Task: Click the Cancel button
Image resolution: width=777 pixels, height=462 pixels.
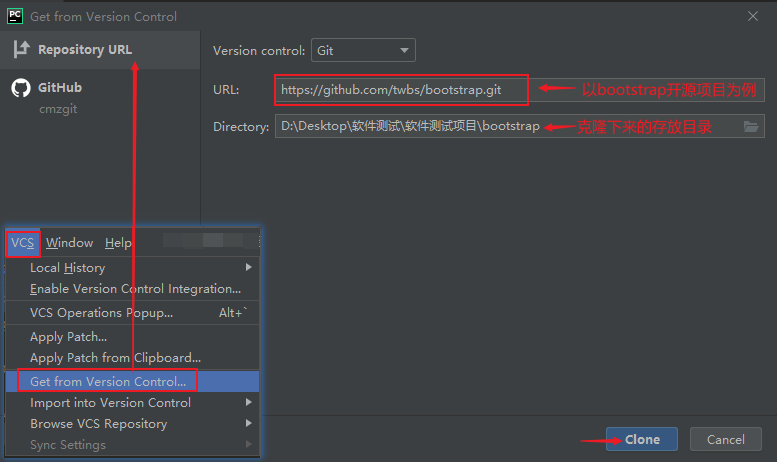Action: (x=725, y=439)
